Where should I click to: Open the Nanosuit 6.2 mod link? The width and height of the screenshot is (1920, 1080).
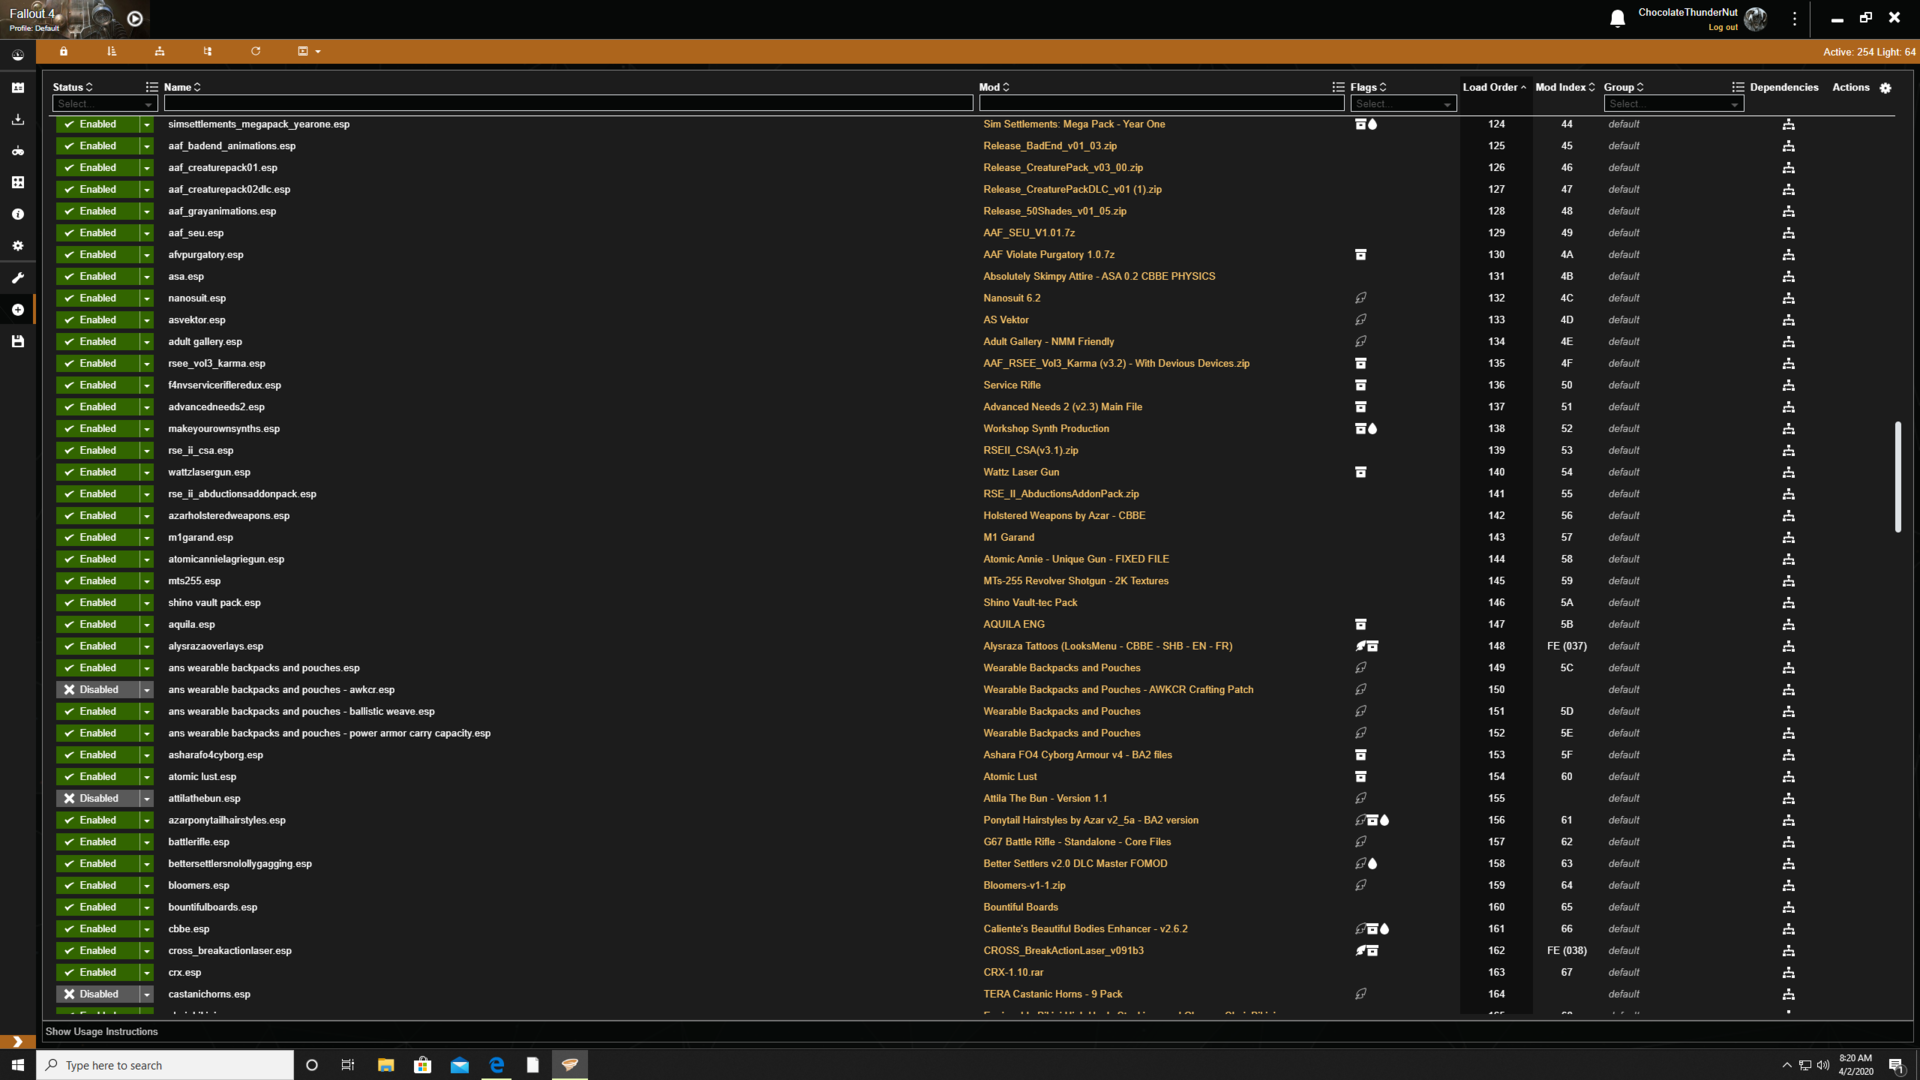[1011, 298]
